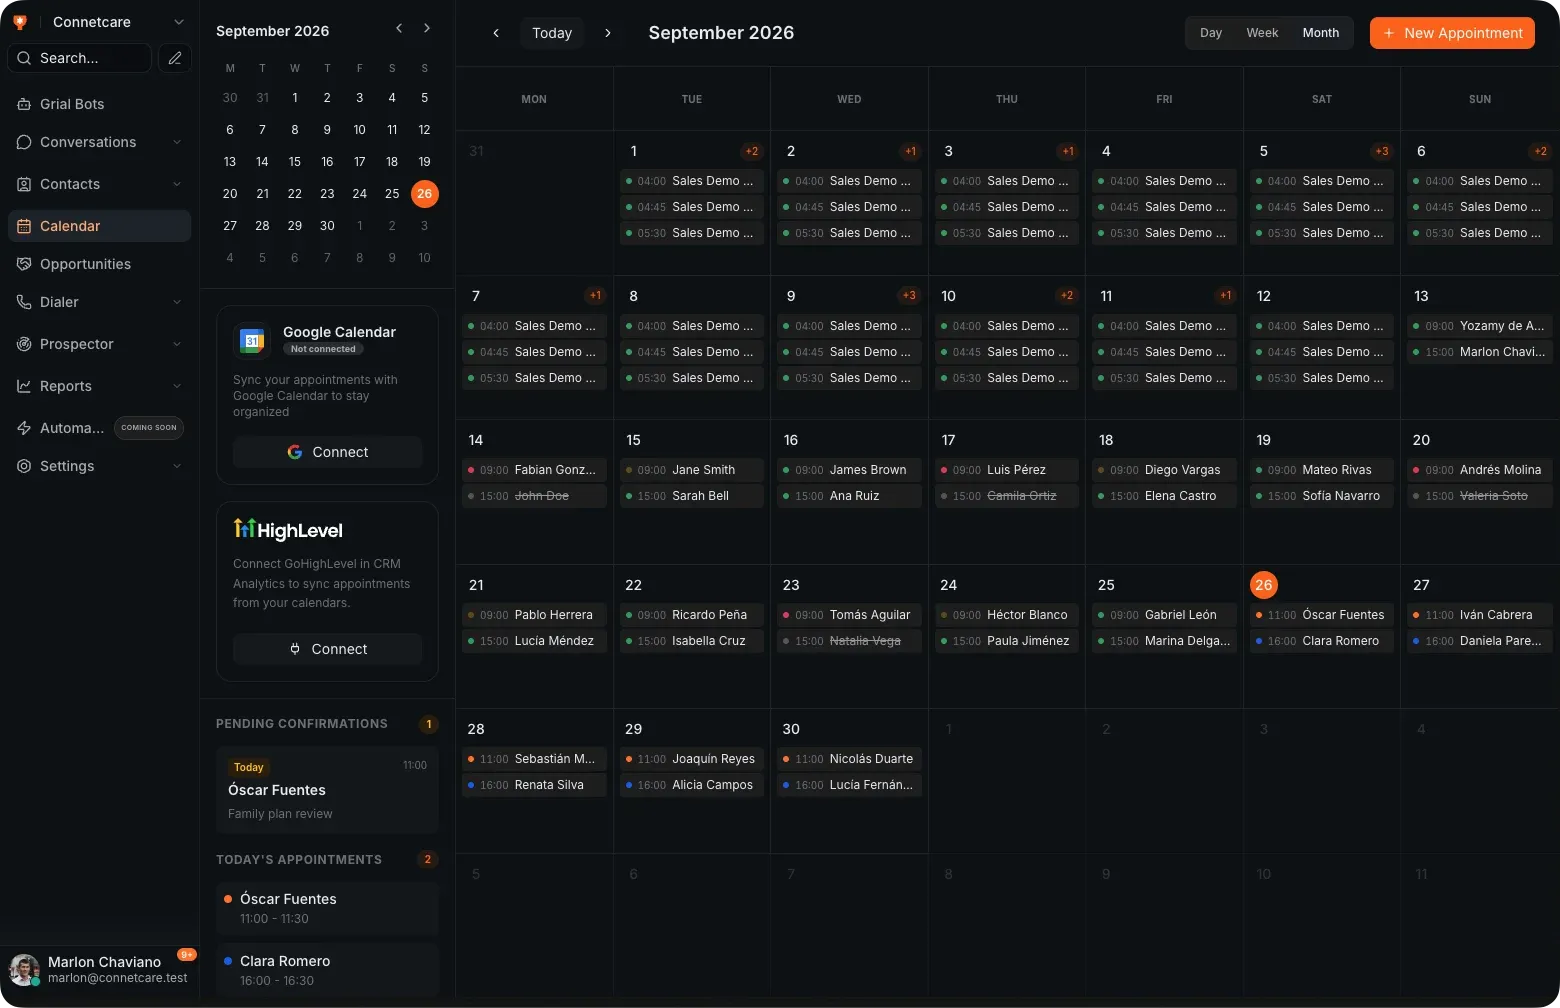Open Óscar Fuentes pending confirmation card
Image resolution: width=1560 pixels, height=1008 pixels.
pos(327,790)
